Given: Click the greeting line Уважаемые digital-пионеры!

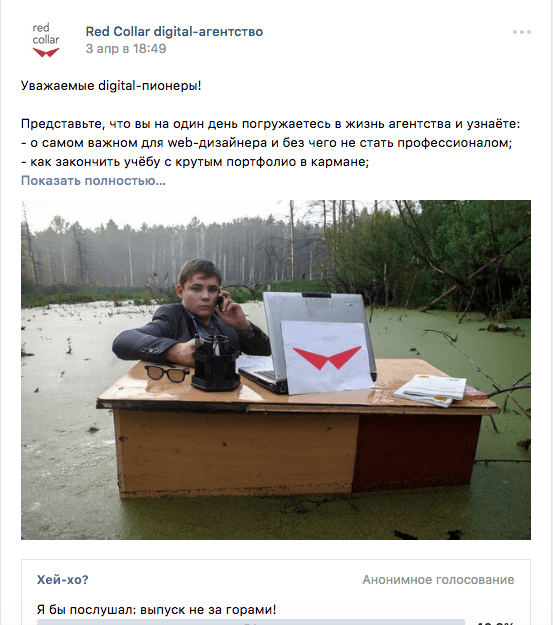Looking at the screenshot, I should 111,85.
